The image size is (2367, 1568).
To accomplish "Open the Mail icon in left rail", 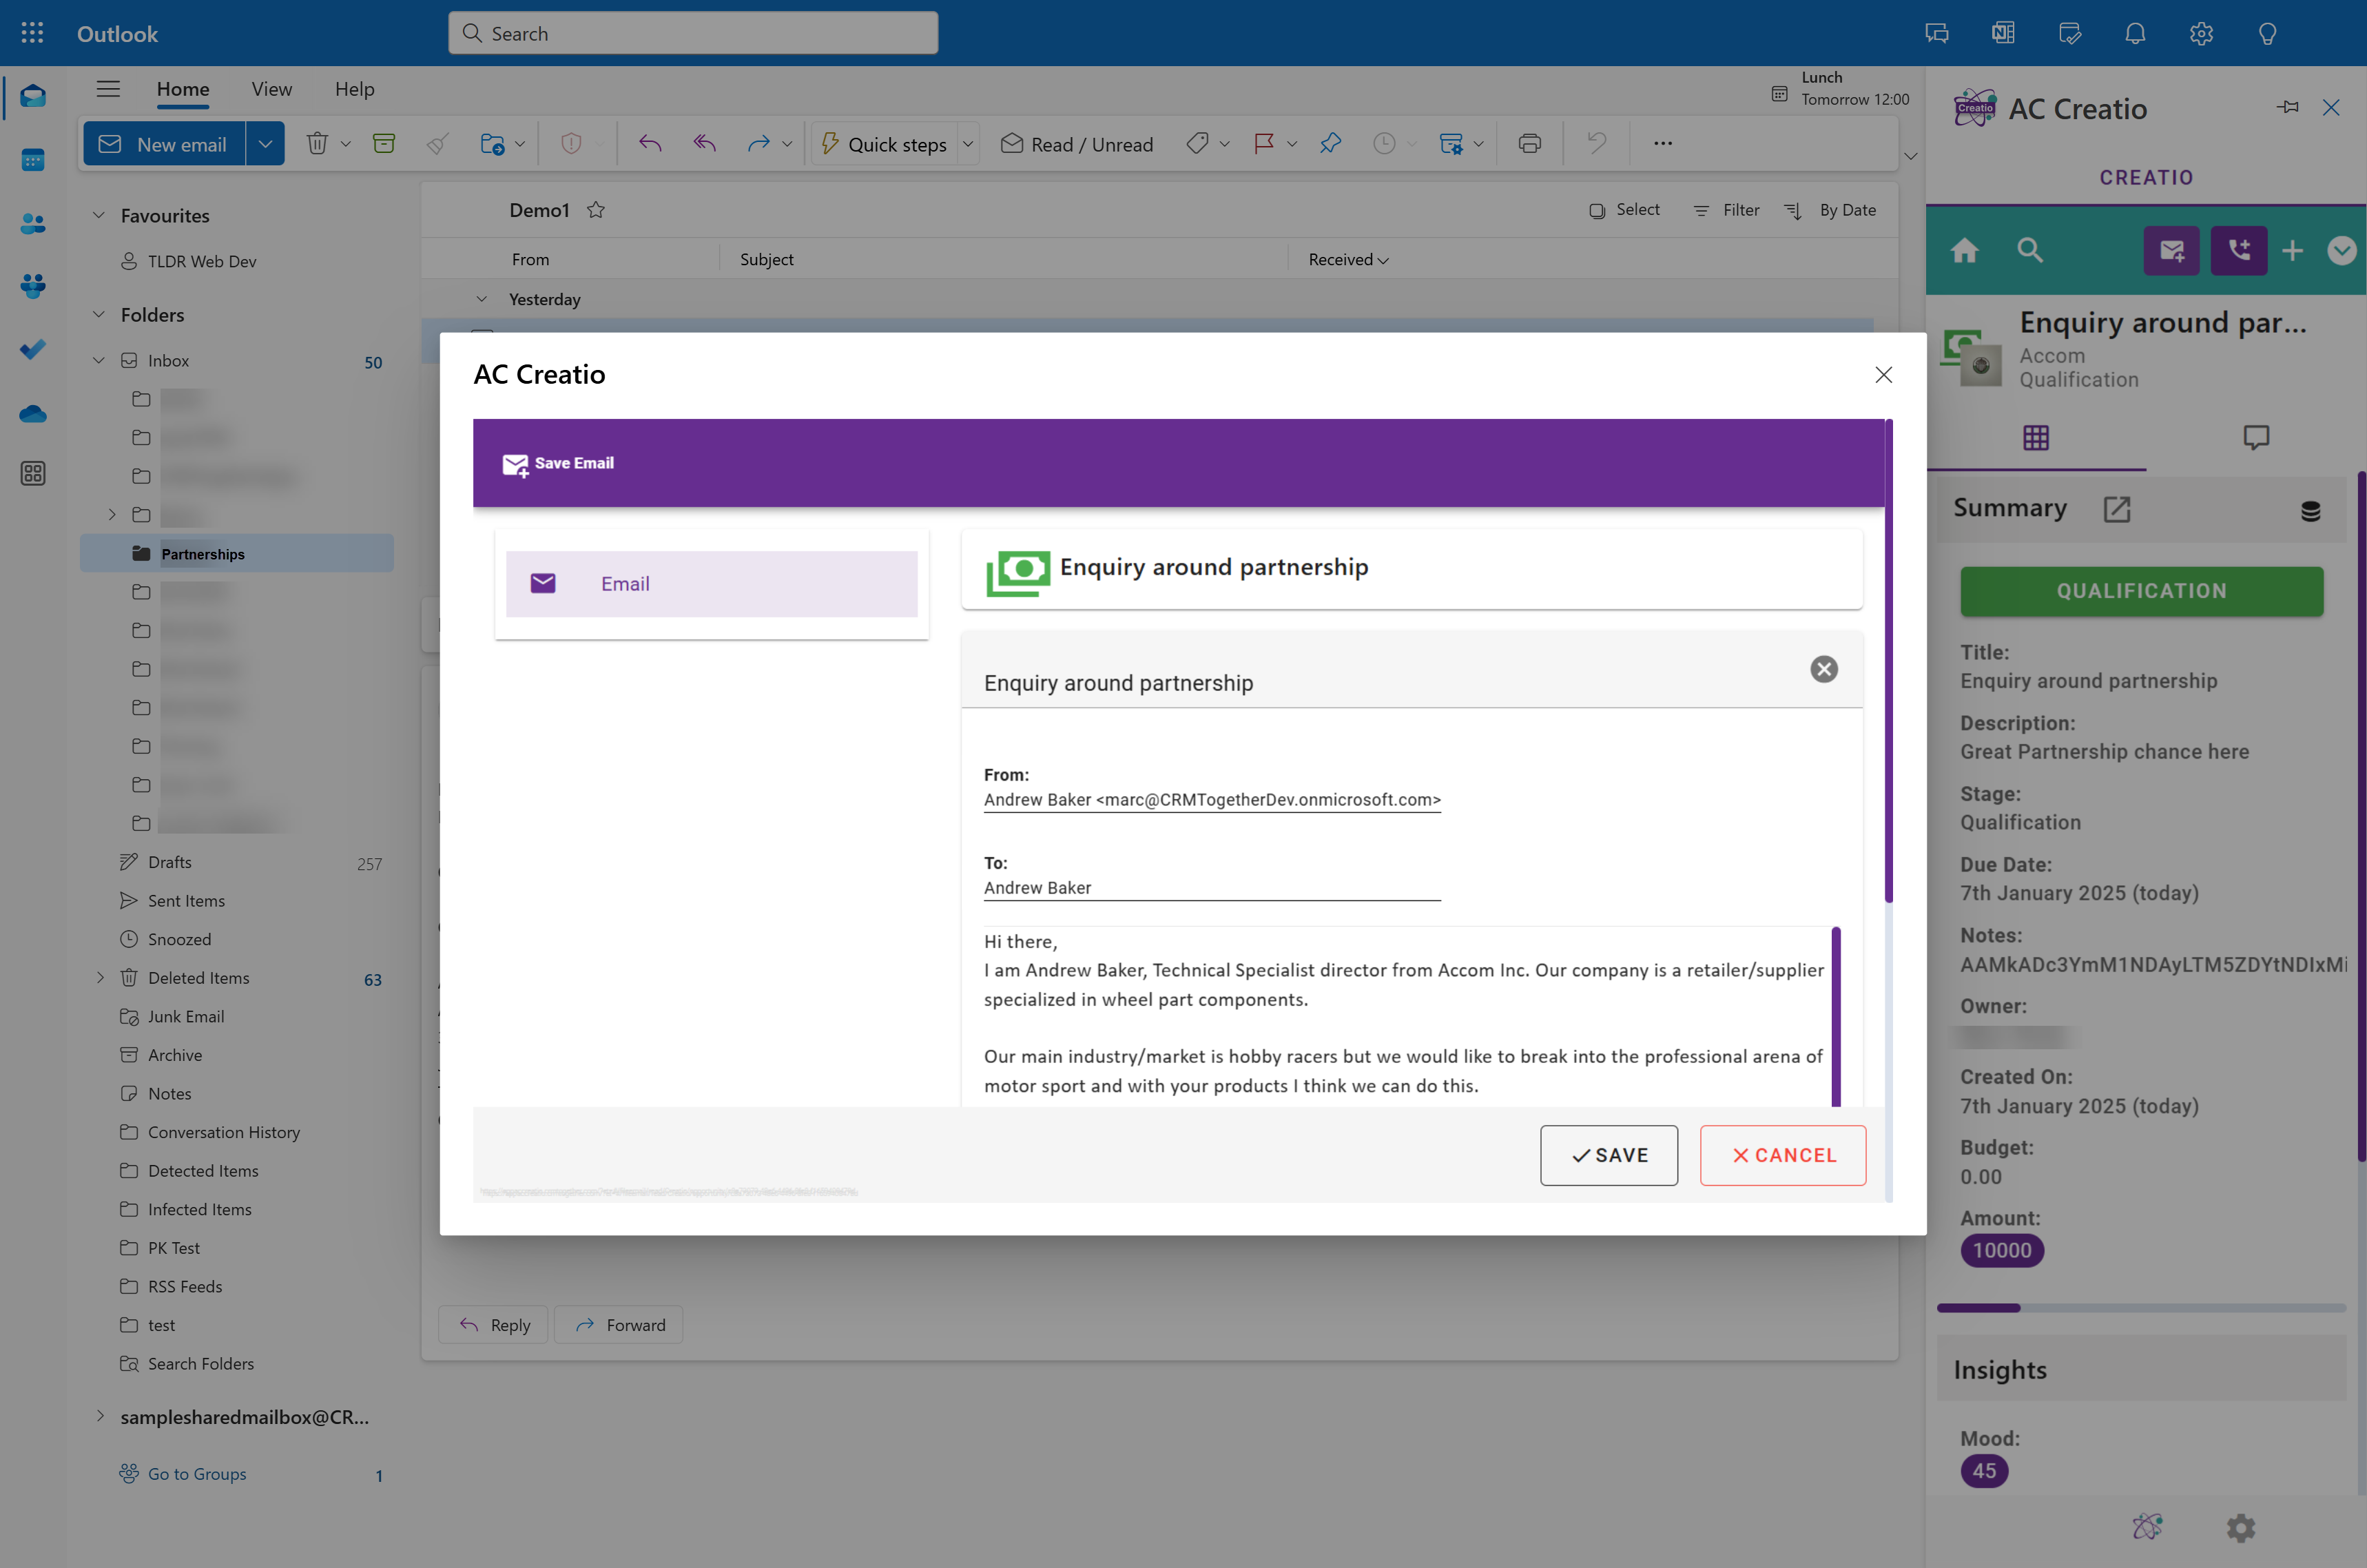I will coord(33,96).
